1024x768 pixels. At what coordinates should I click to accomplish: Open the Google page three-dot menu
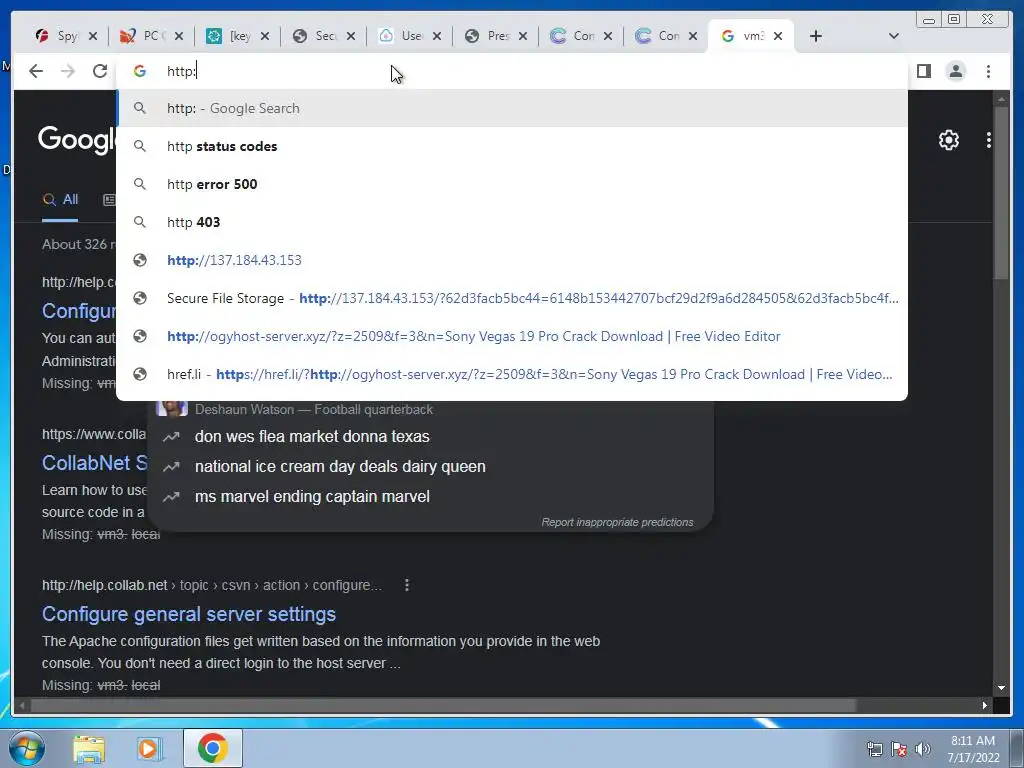pos(988,140)
